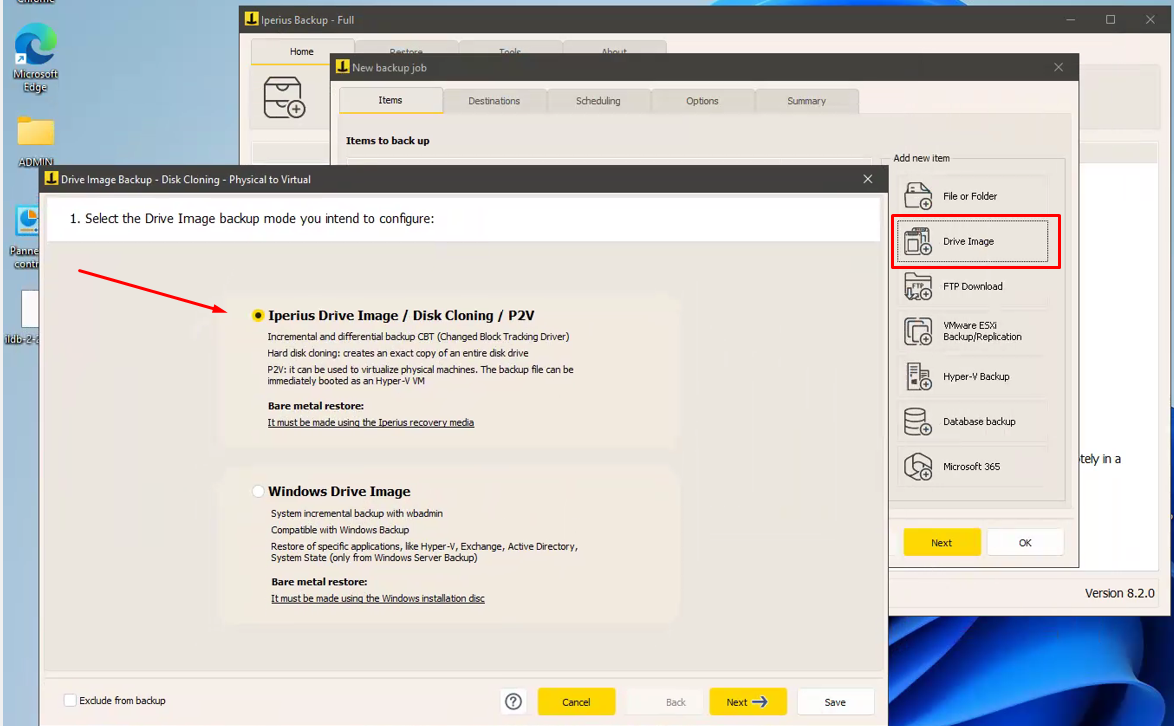The height and width of the screenshot is (726, 1174).
Task: Open the Options tab
Action: click(702, 101)
